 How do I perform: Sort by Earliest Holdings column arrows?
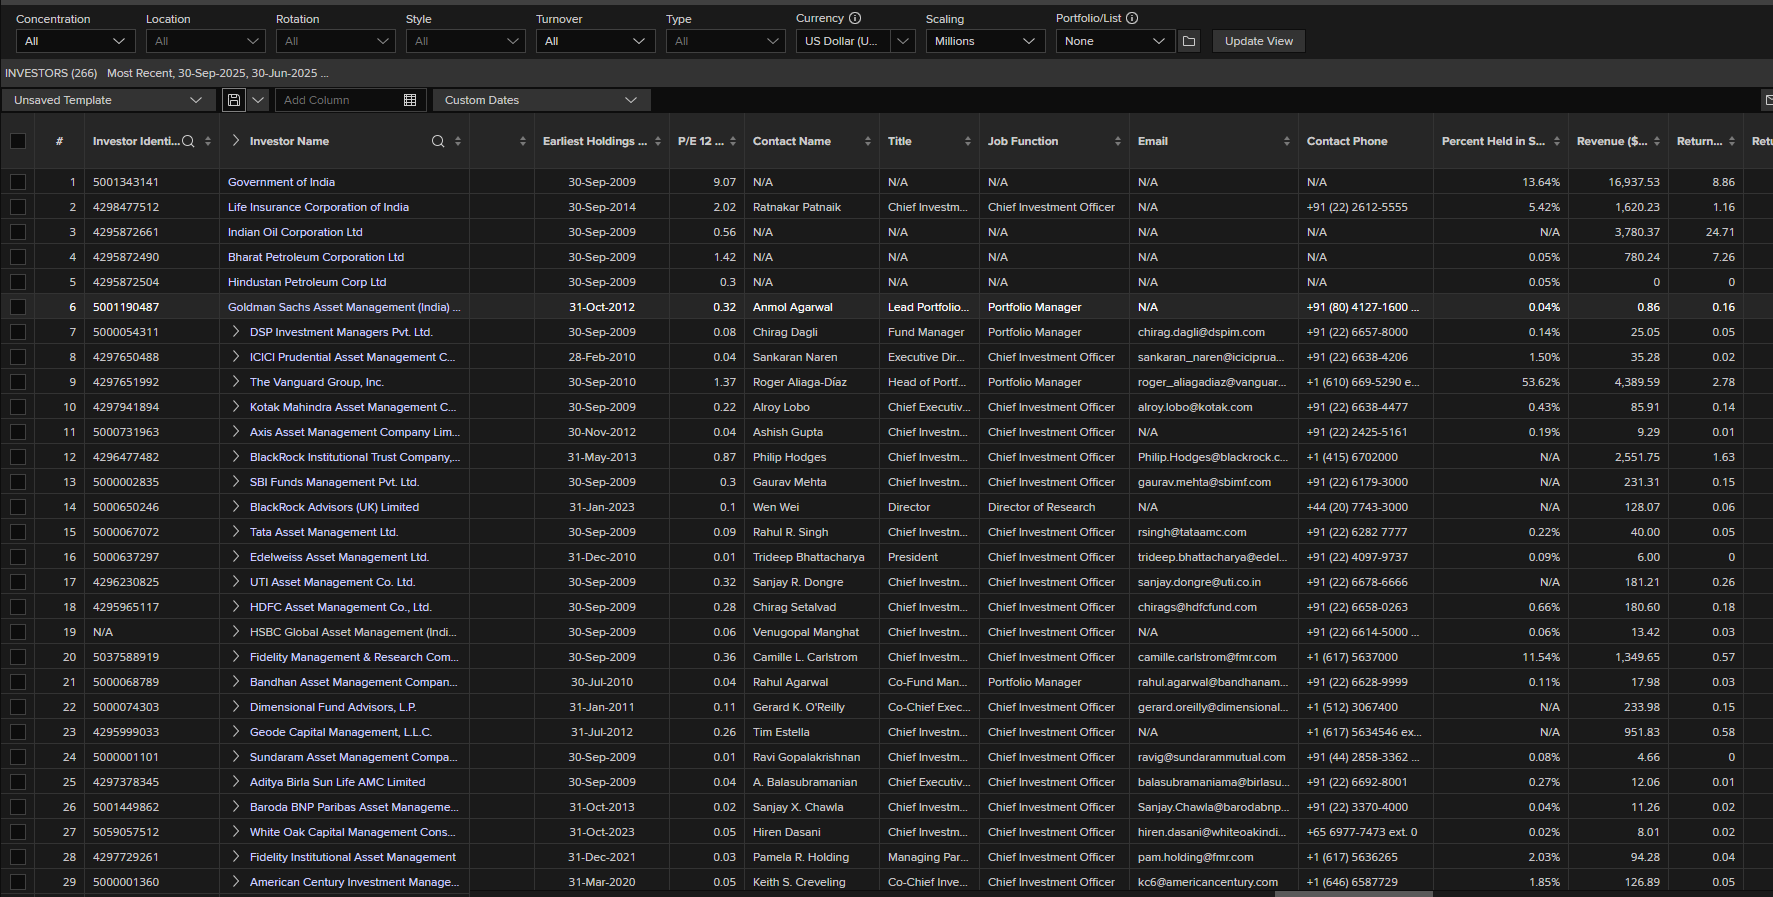pos(658,141)
